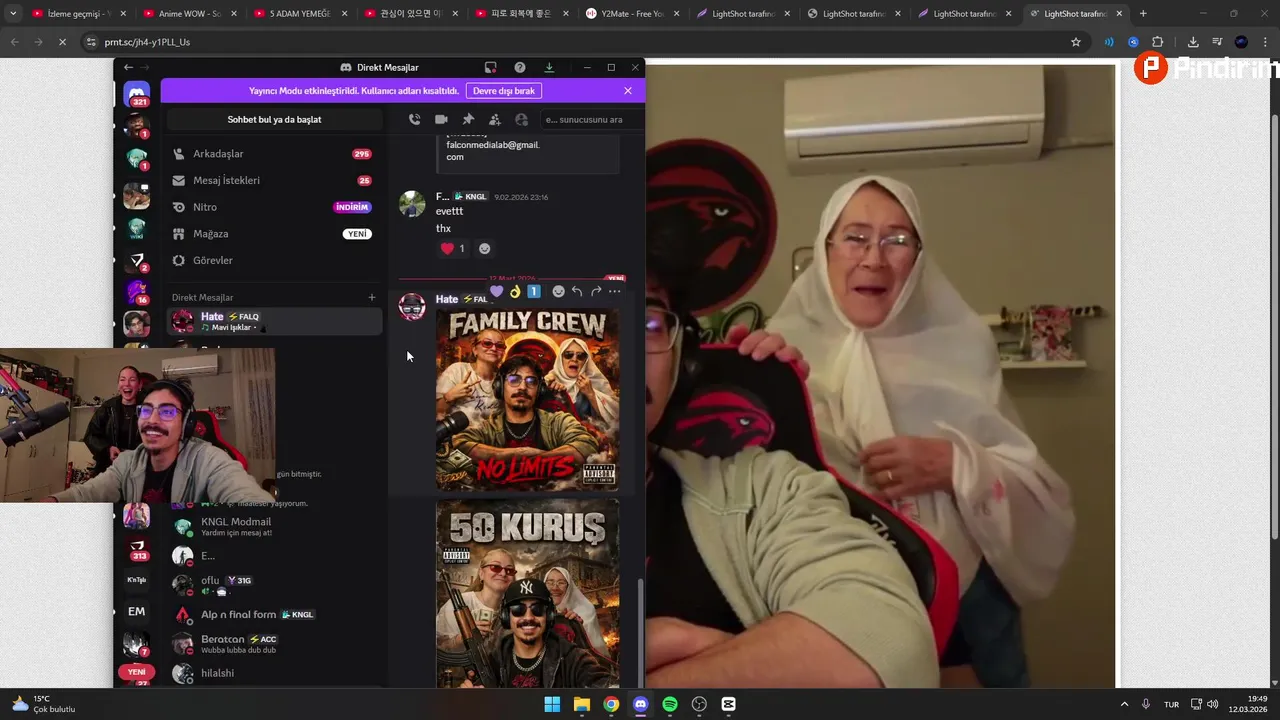This screenshot has width=1280, height=720.
Task: Open the hilalshi direct message
Action: 274,673
